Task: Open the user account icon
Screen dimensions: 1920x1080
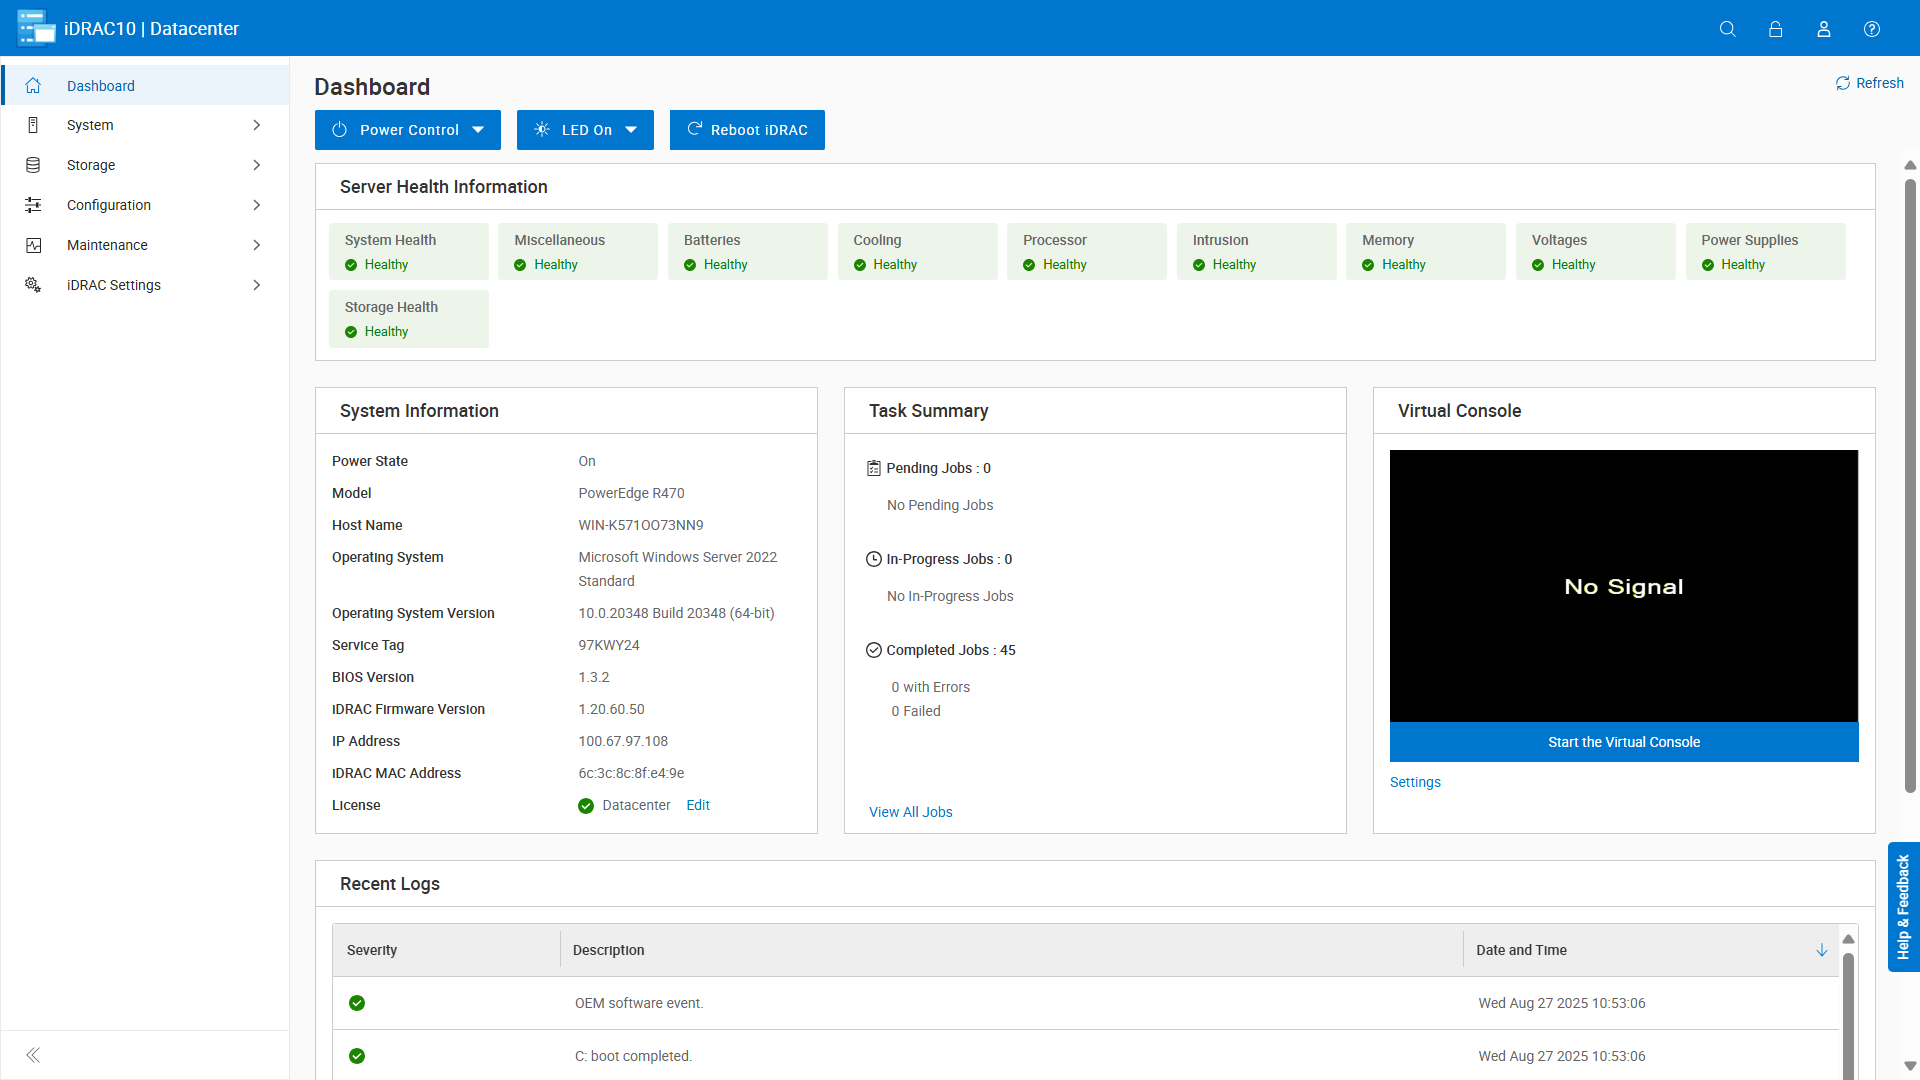Action: (1824, 28)
